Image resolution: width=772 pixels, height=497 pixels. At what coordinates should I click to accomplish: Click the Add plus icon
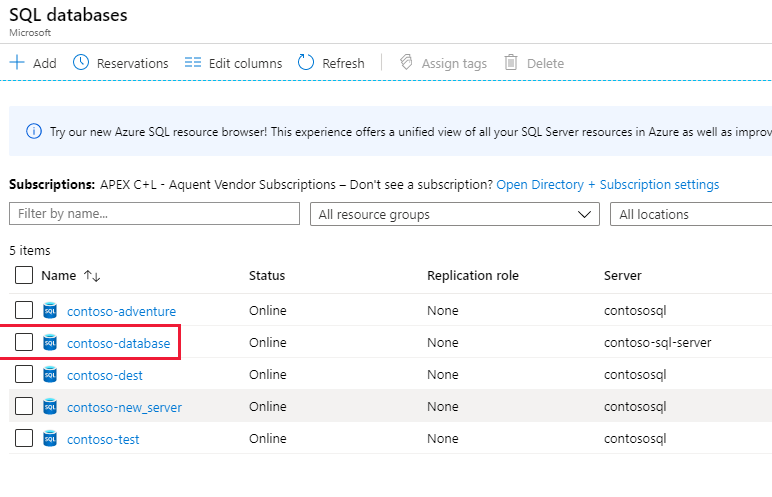pos(17,63)
